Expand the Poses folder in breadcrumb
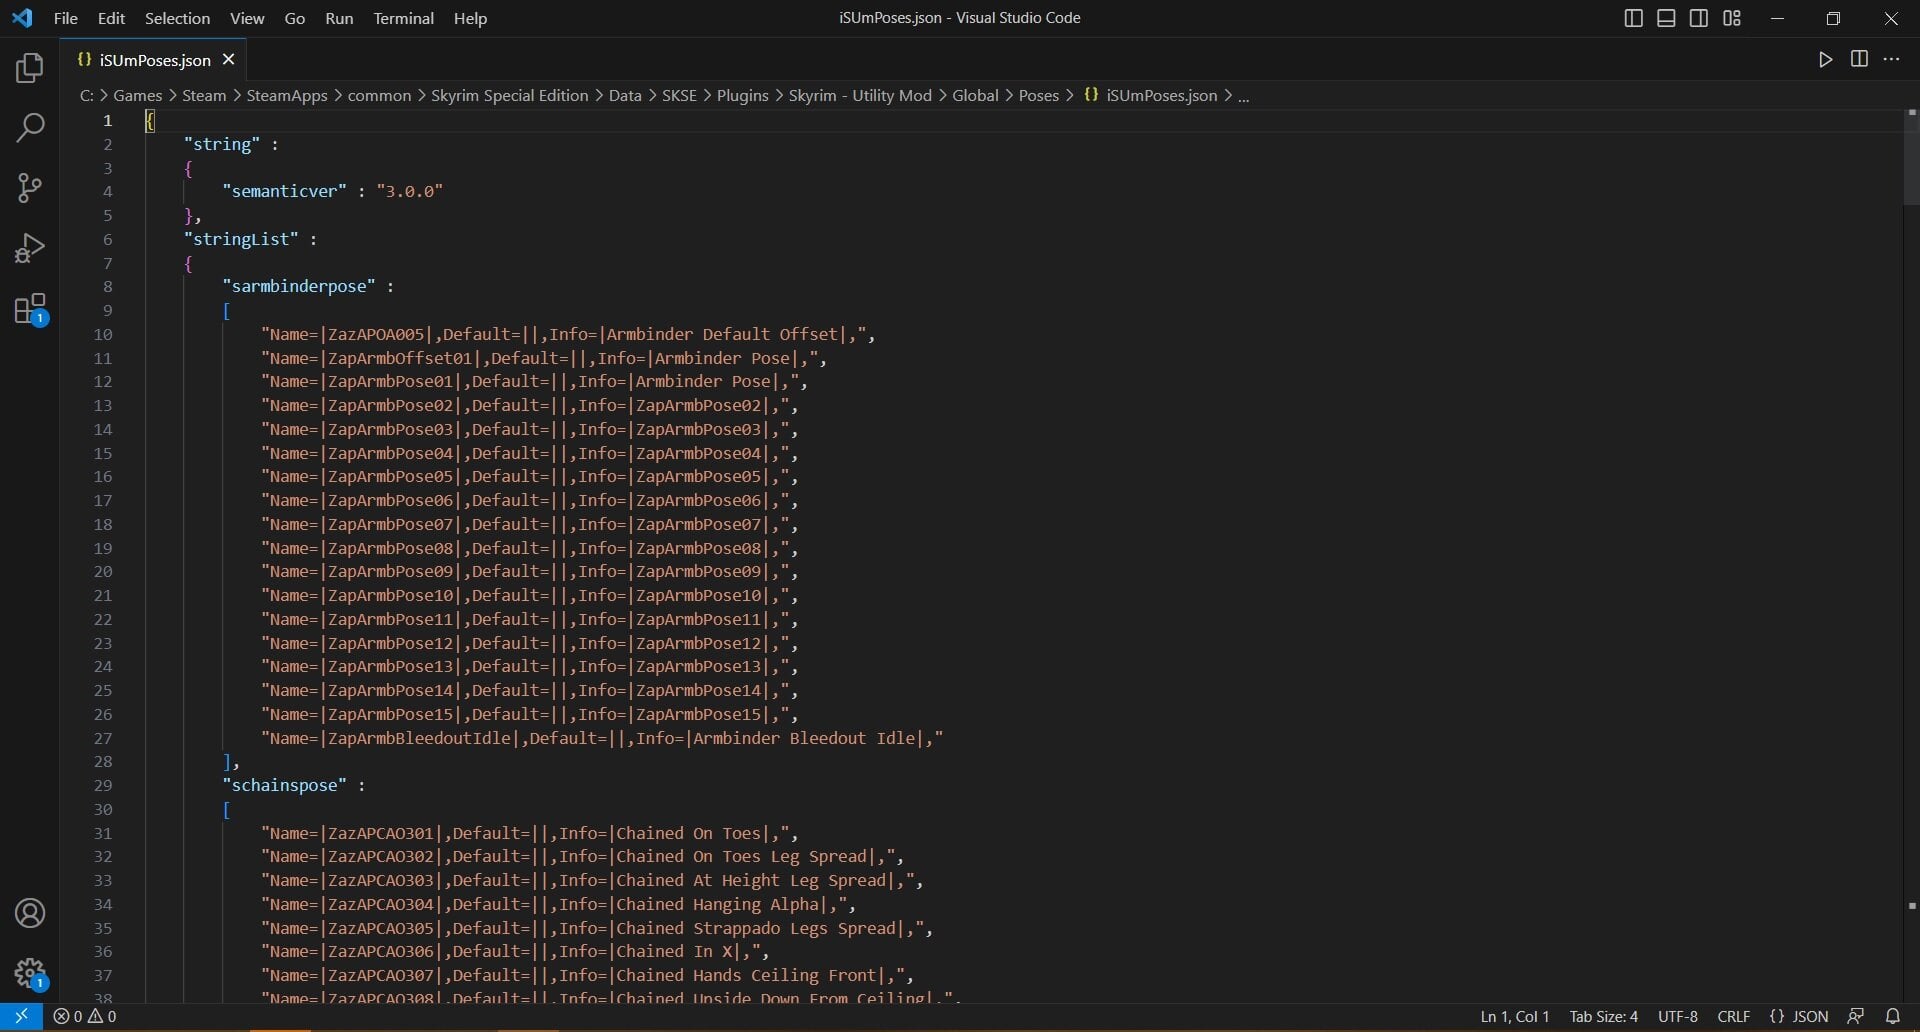This screenshot has height=1032, width=1920. (1038, 95)
